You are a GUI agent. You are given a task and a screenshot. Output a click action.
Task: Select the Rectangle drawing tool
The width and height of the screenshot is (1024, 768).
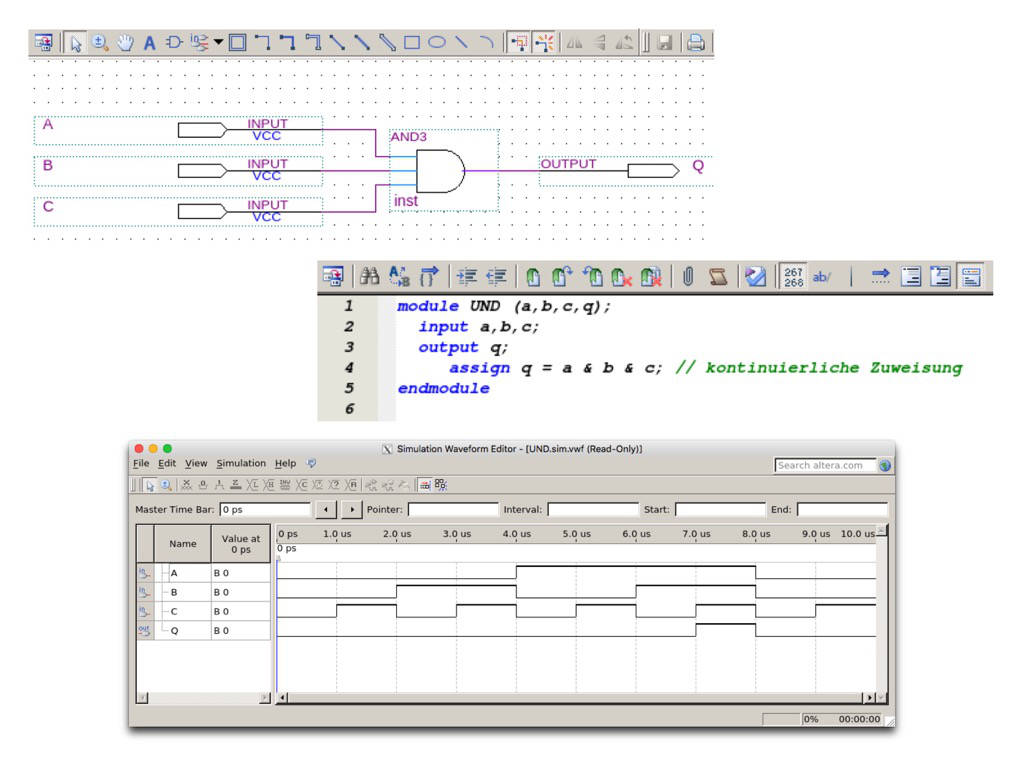coord(412,42)
